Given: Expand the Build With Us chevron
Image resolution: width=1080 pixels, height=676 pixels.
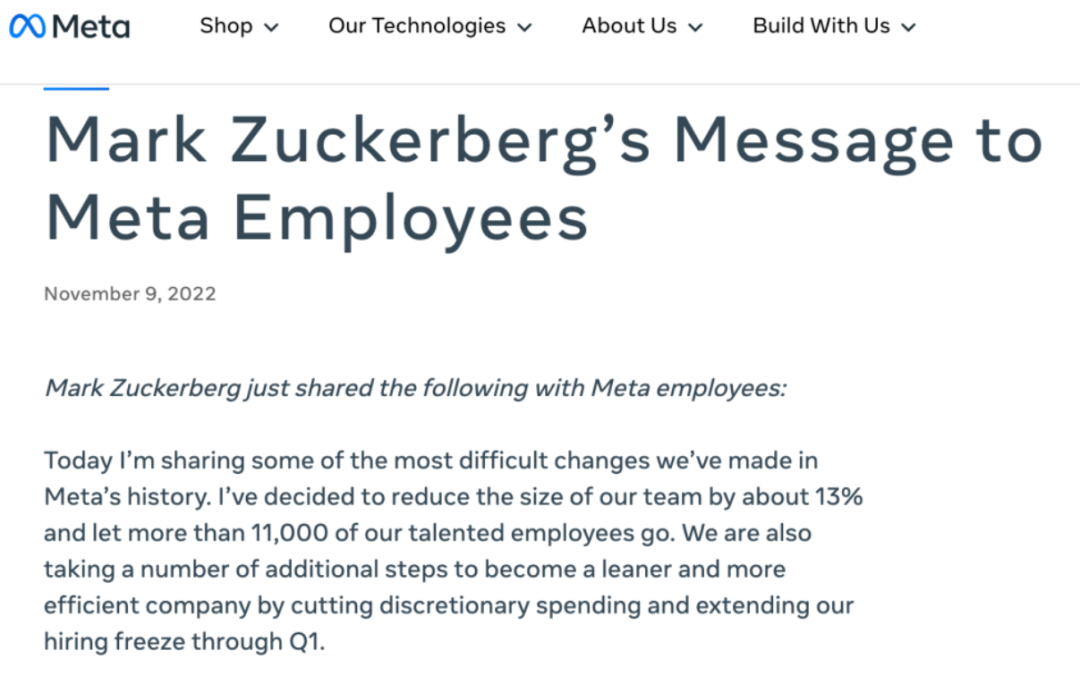Looking at the screenshot, I should [x=908, y=28].
